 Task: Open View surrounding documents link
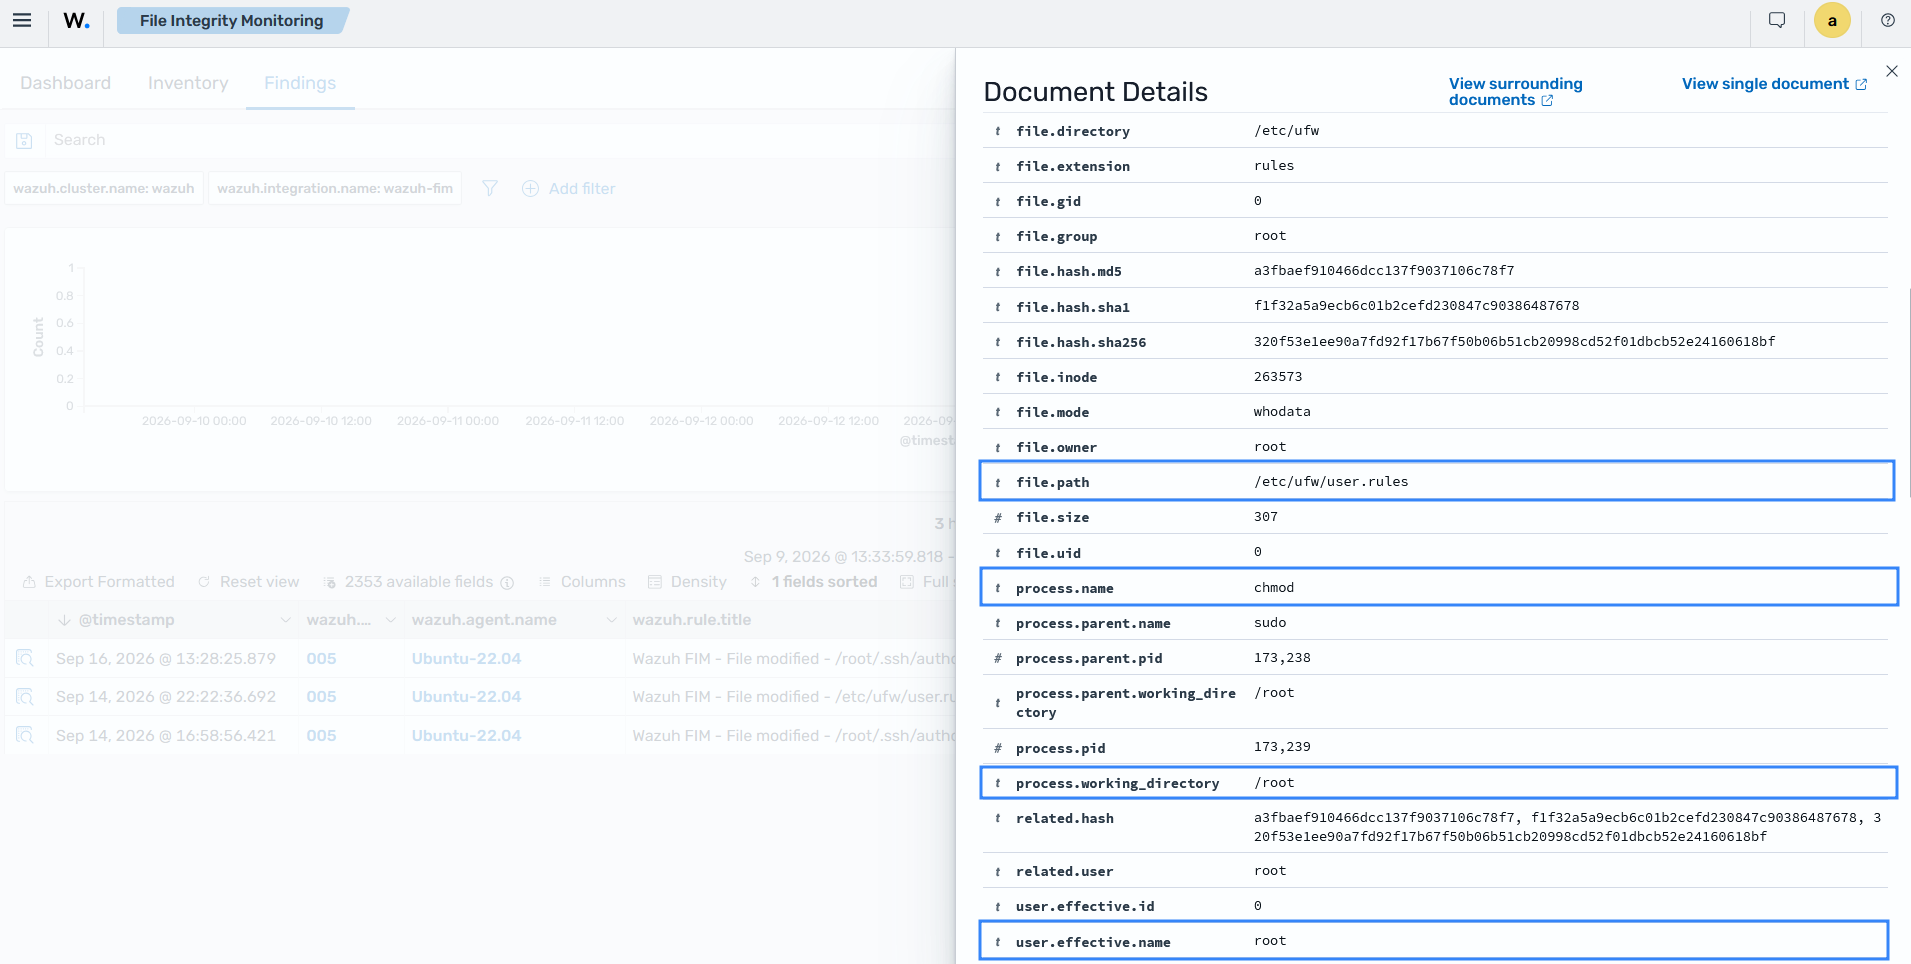point(1515,92)
